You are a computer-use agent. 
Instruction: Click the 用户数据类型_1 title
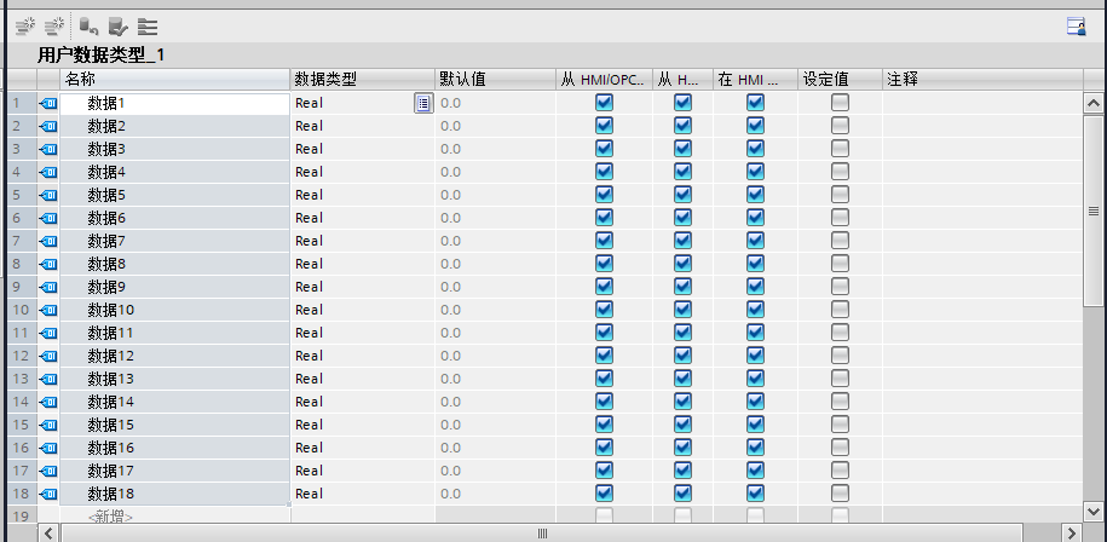(x=101, y=55)
